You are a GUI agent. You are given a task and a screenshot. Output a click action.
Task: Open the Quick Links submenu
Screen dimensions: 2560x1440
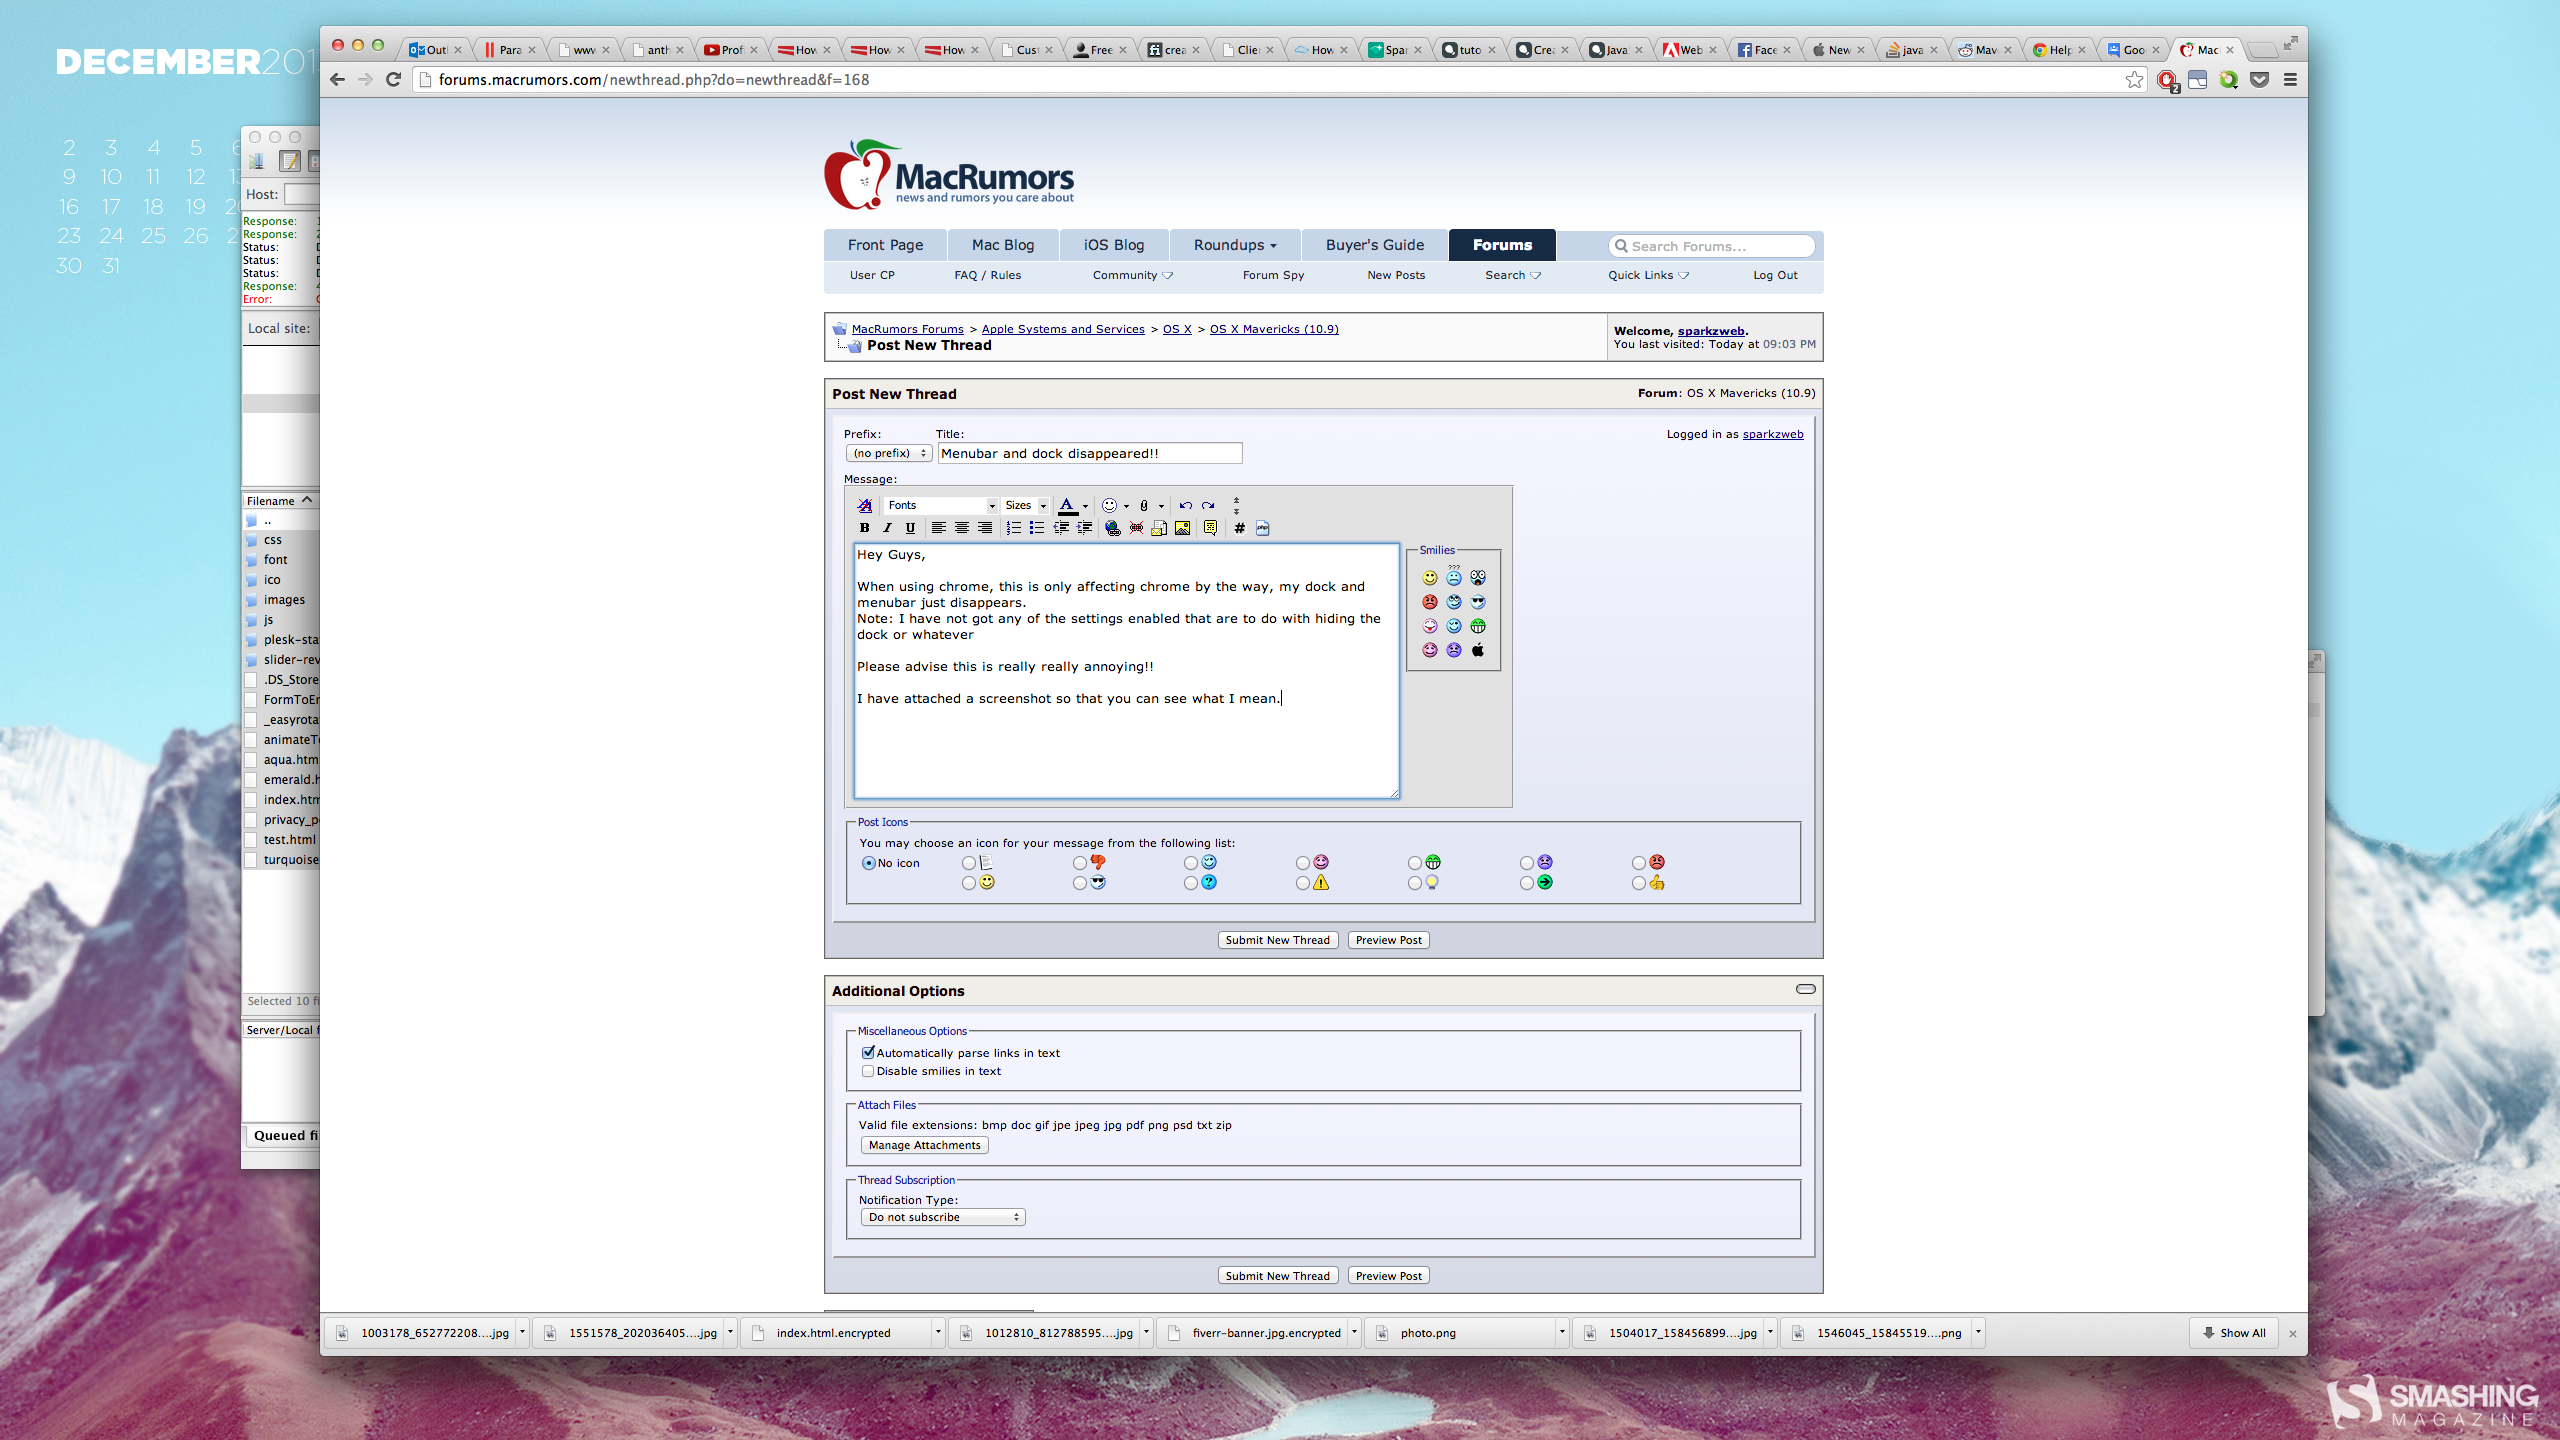(1648, 275)
